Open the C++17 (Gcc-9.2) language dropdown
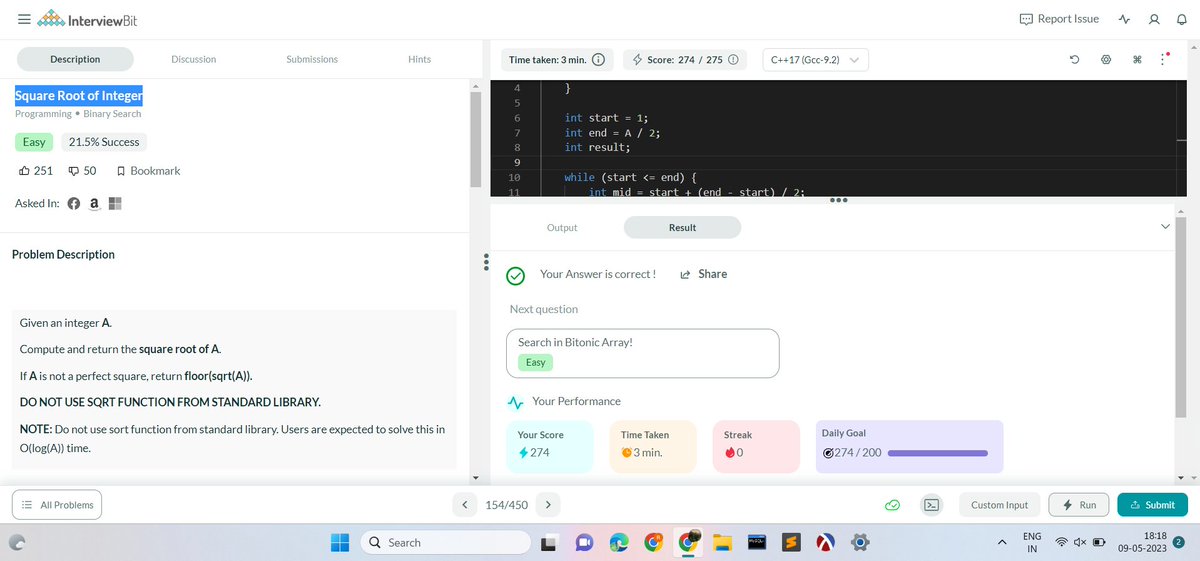1200x561 pixels. point(815,60)
